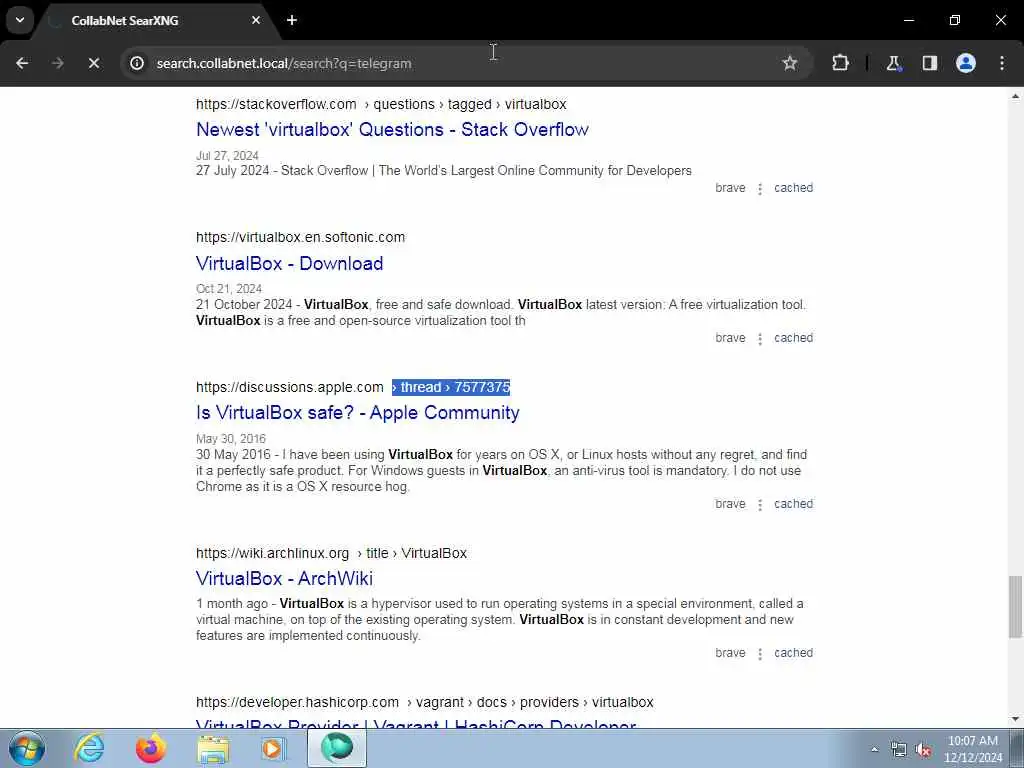The height and width of the screenshot is (768, 1024).
Task: Open Windows Media Player from taskbar
Action: pyautogui.click(x=274, y=748)
